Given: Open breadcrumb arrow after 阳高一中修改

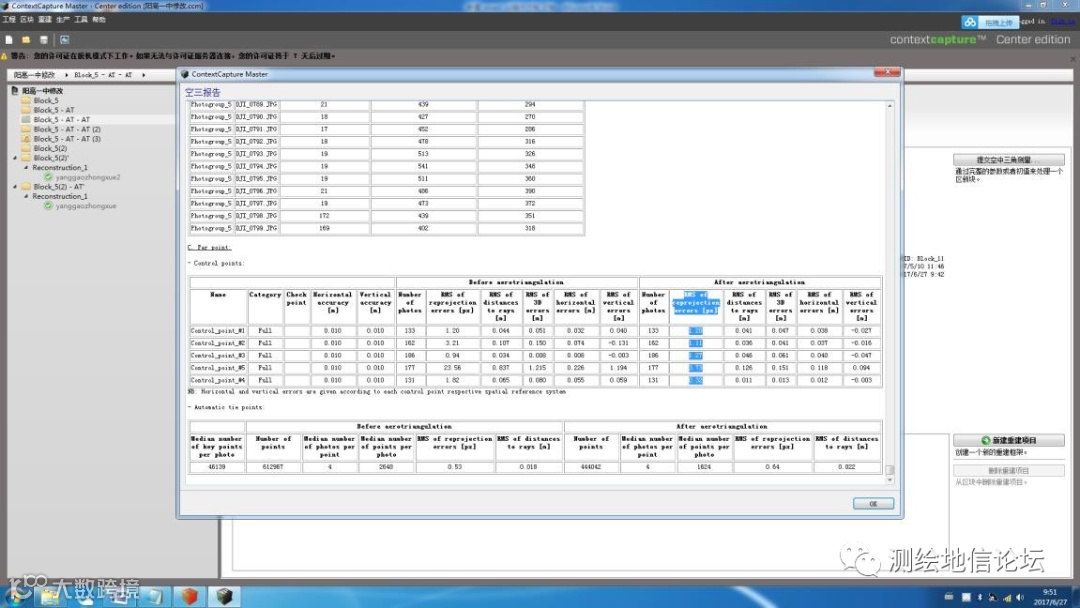Looking at the screenshot, I should pyautogui.click(x=67, y=75).
